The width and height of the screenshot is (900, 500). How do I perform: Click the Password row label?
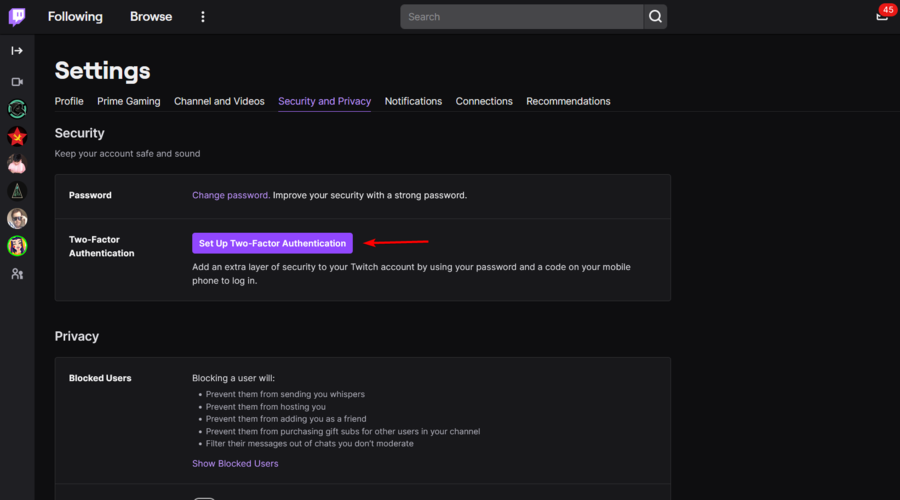(x=90, y=195)
